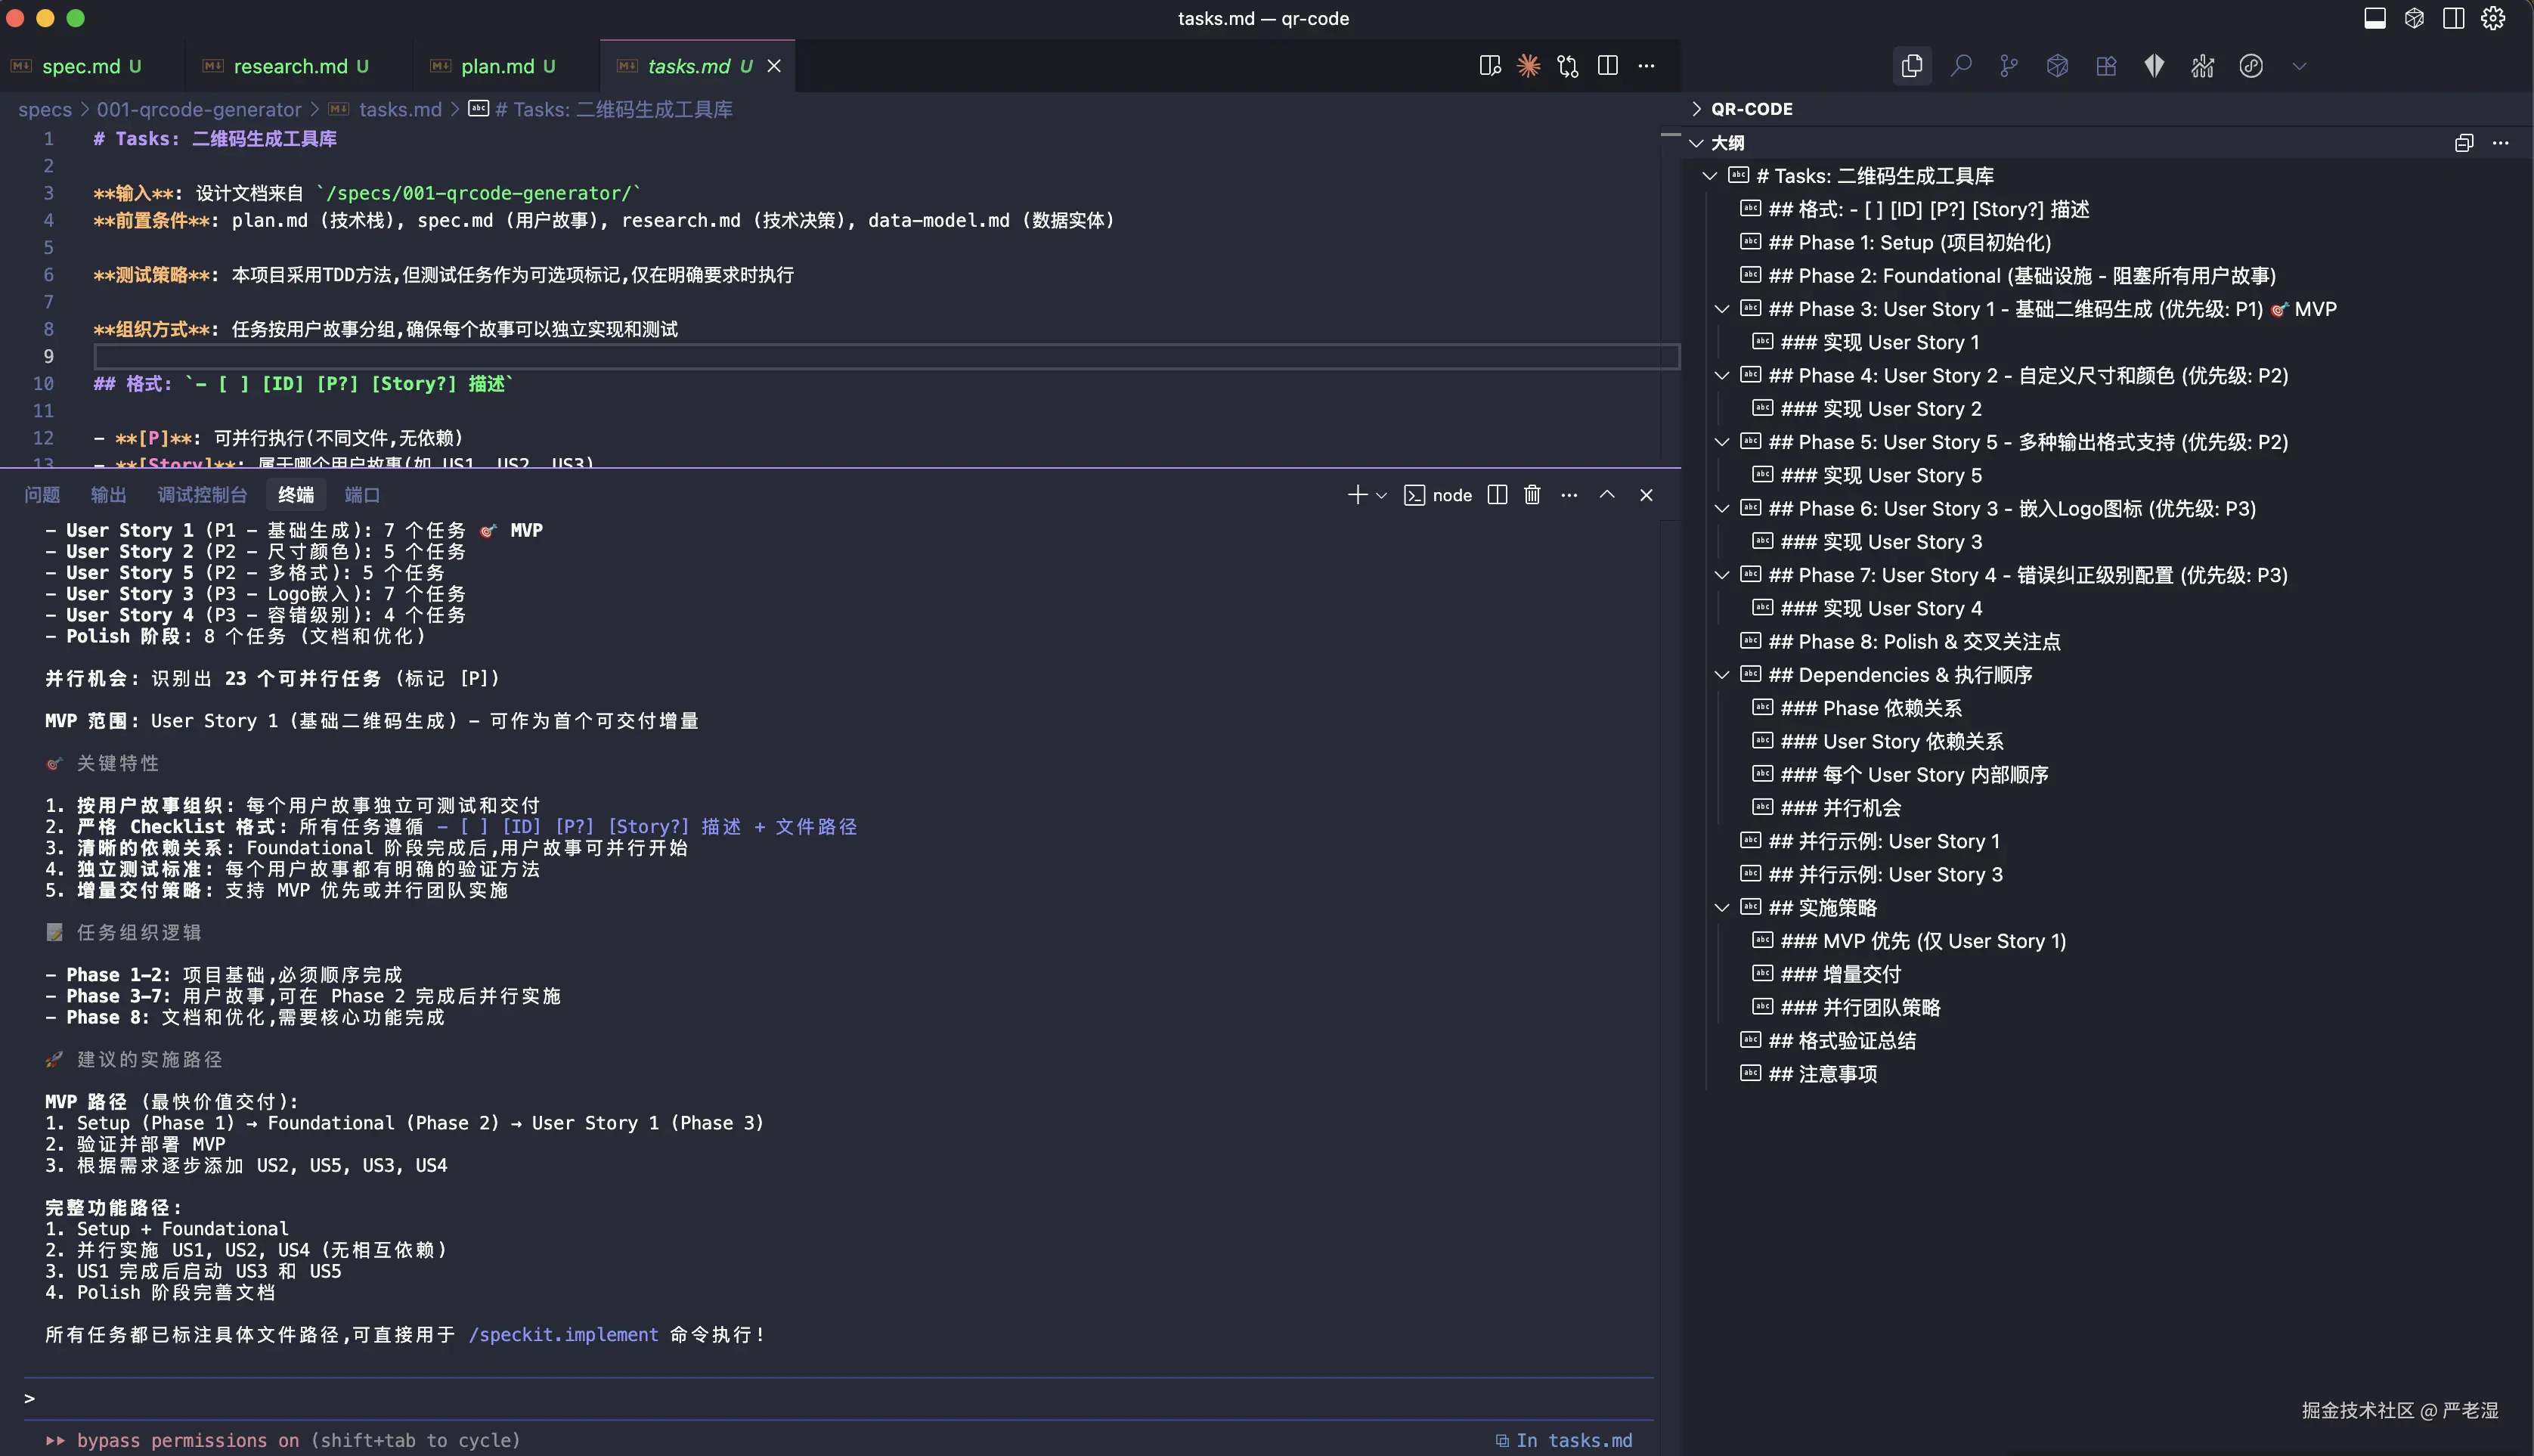Open markdown preview to the side

[x=1489, y=66]
